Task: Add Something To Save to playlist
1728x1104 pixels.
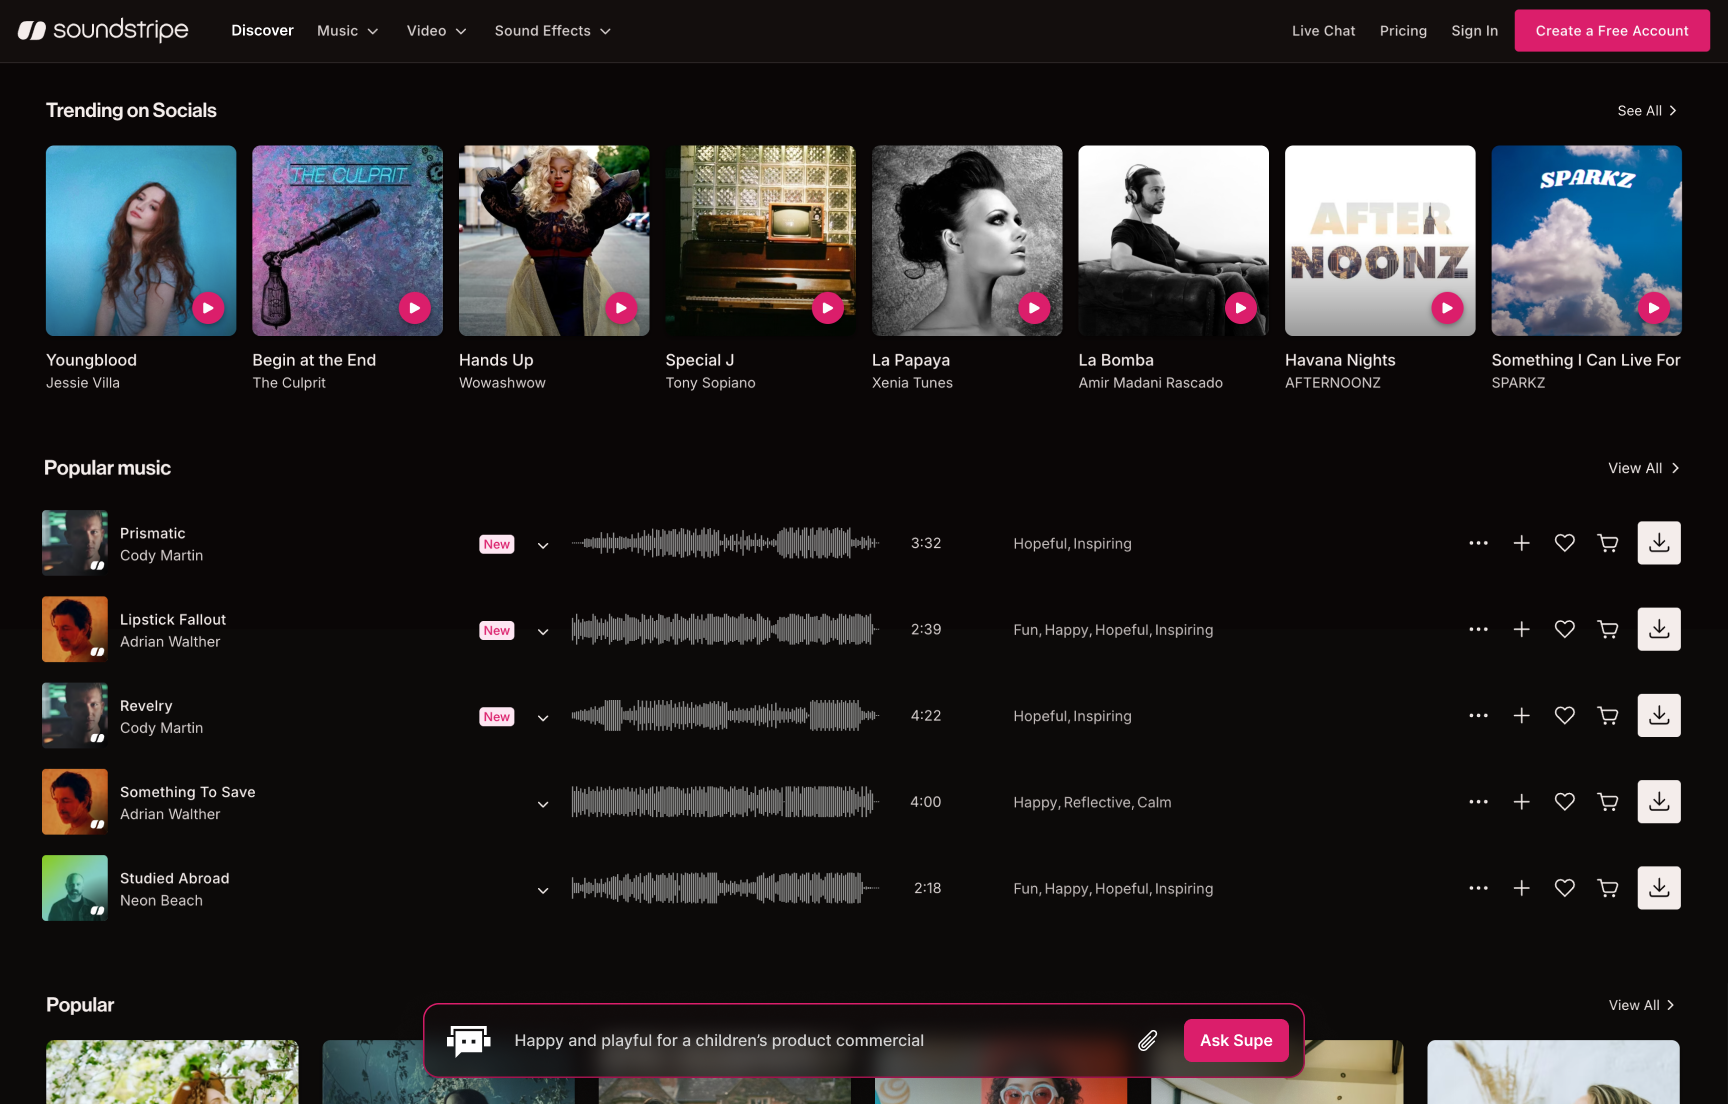Action: pos(1521,802)
